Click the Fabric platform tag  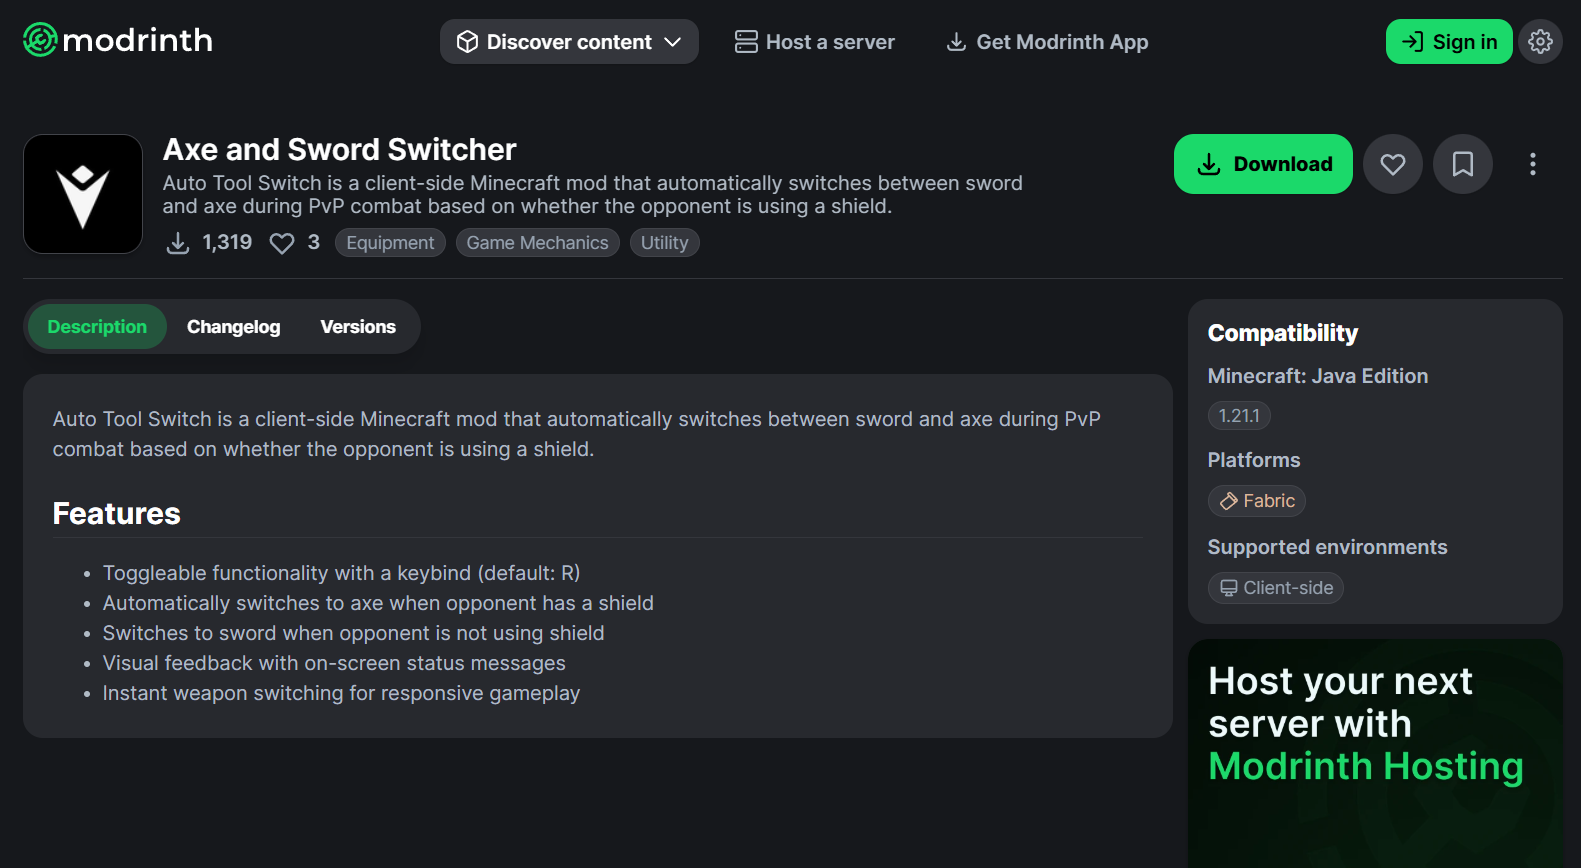(1257, 501)
